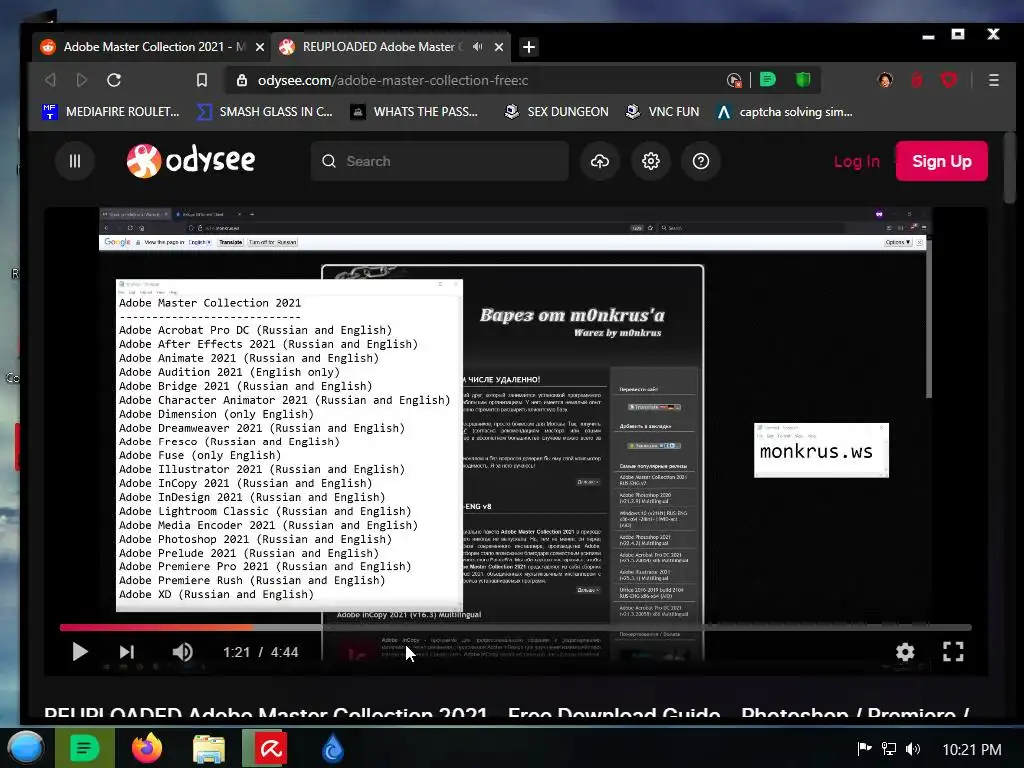The width and height of the screenshot is (1024, 768).
Task: Mute the tab audio speaker icon
Action: pyautogui.click(x=477, y=47)
